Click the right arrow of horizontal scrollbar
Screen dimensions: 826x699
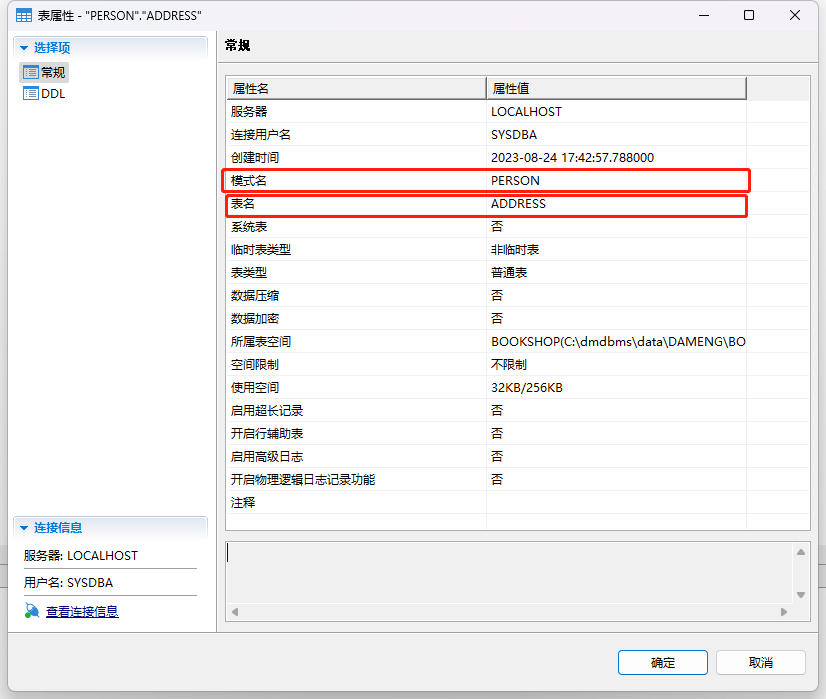pos(784,612)
